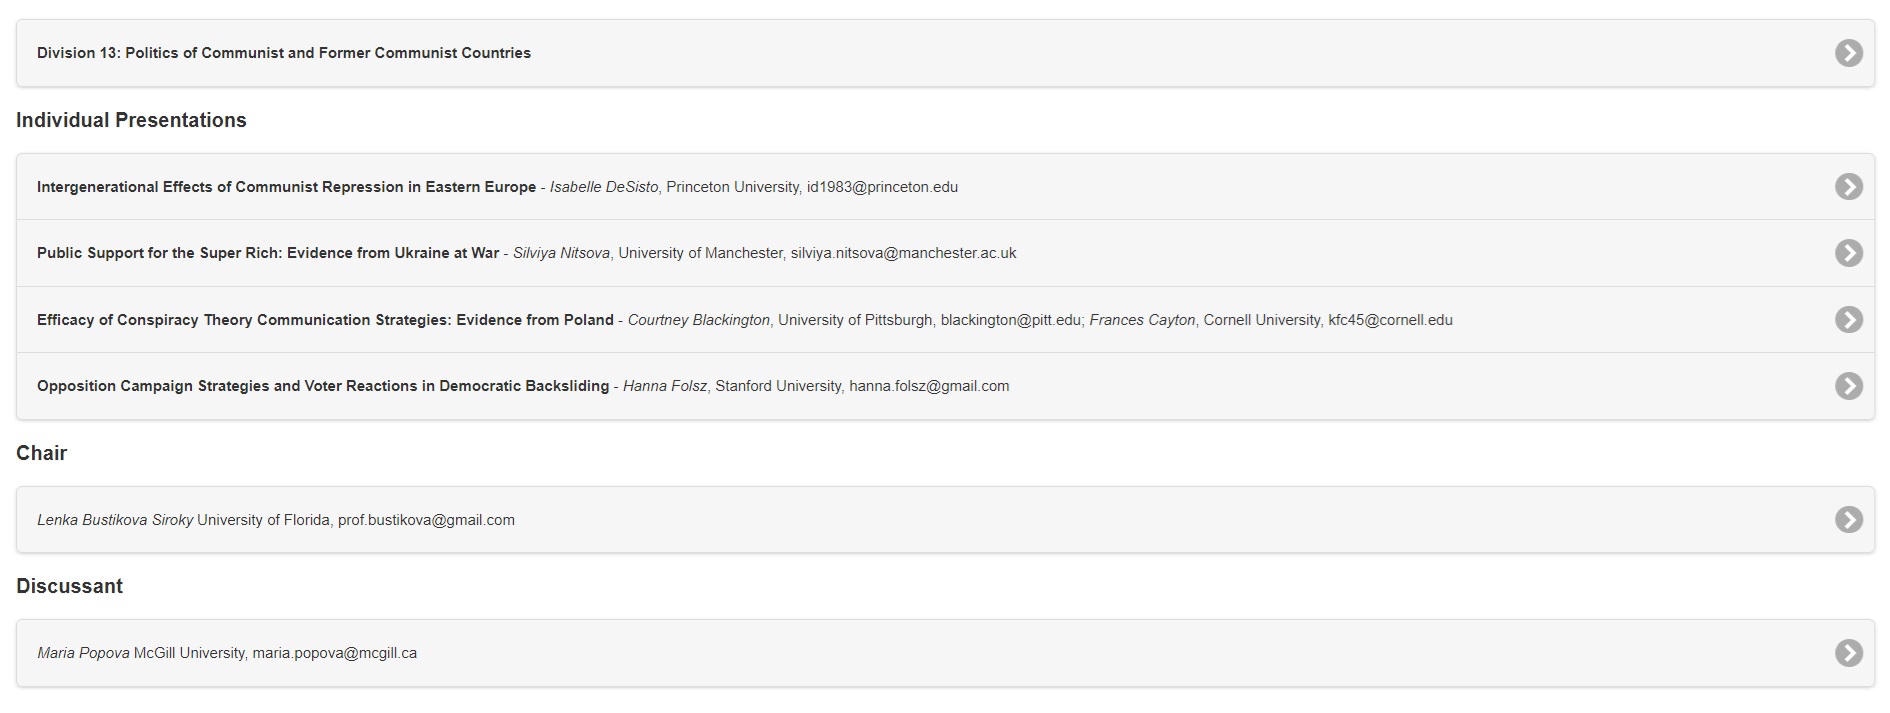Open chair Lenka Bustikova Siroky entry
Viewport: 1890px width, 713px height.
click(115, 520)
